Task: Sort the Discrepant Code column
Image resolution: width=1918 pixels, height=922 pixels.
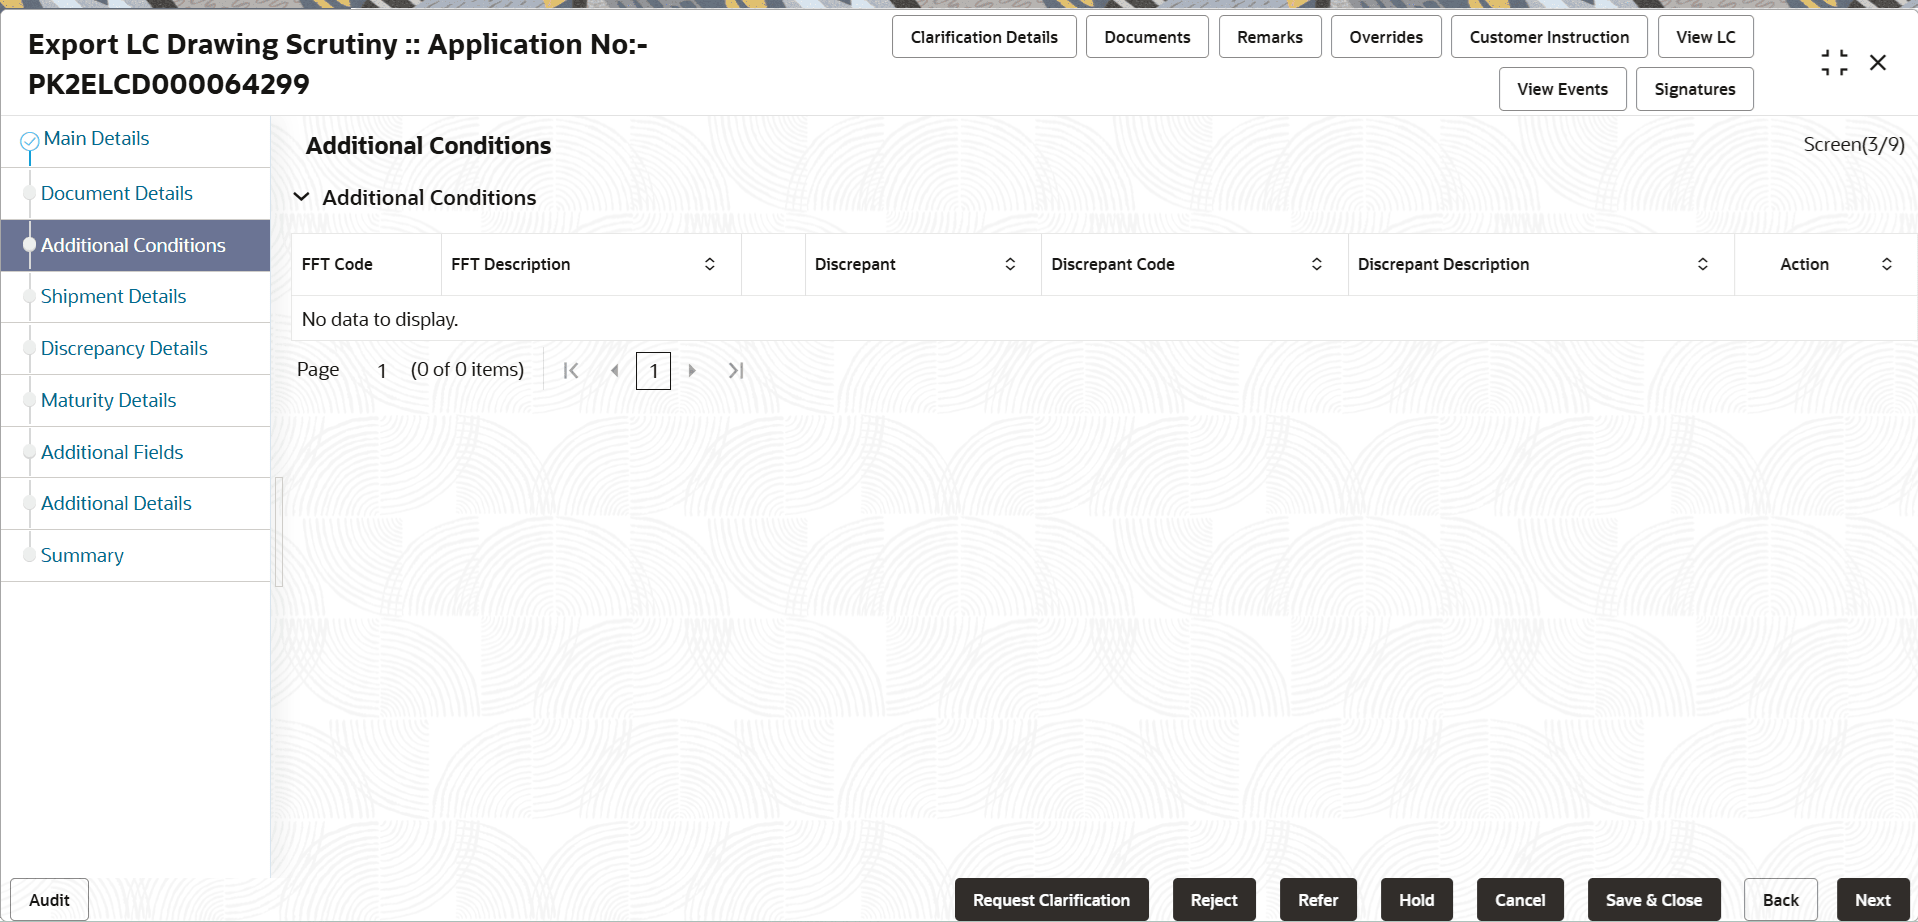Action: click(x=1316, y=264)
